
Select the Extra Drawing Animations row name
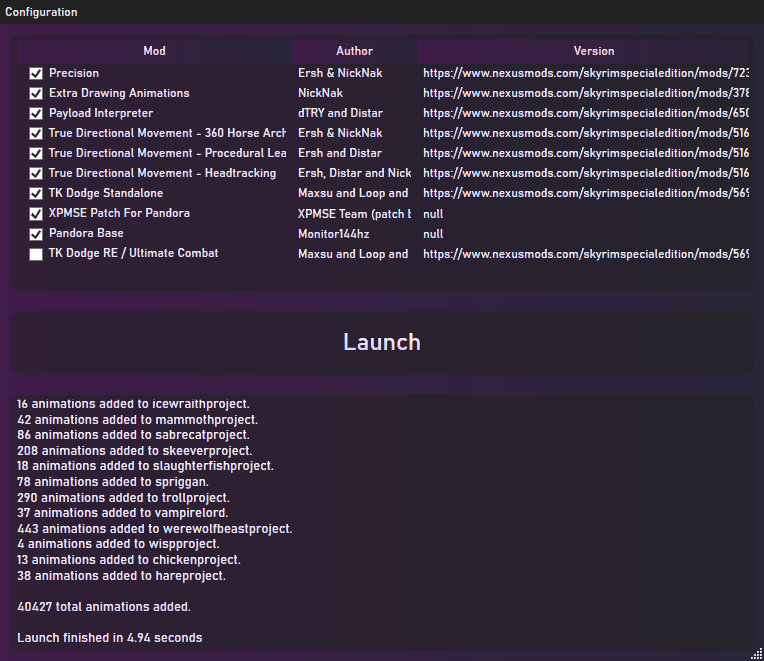pyautogui.click(x=119, y=93)
